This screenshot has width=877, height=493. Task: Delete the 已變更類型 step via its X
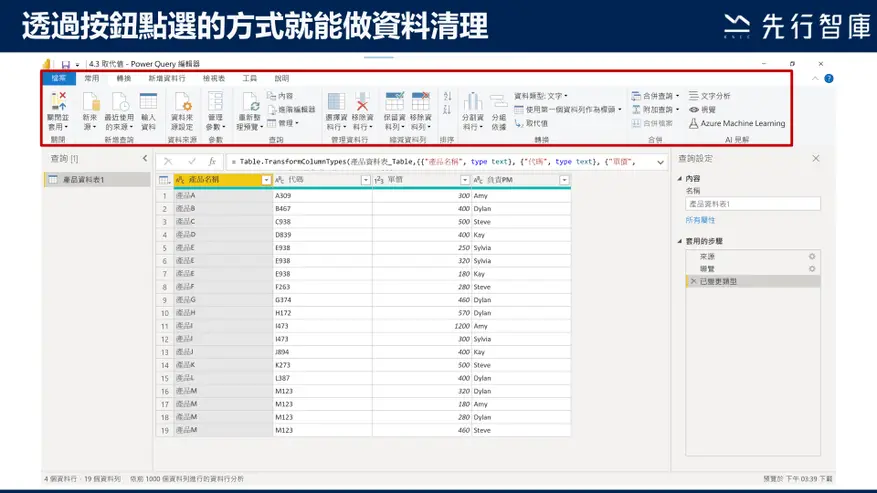pyautogui.click(x=694, y=281)
